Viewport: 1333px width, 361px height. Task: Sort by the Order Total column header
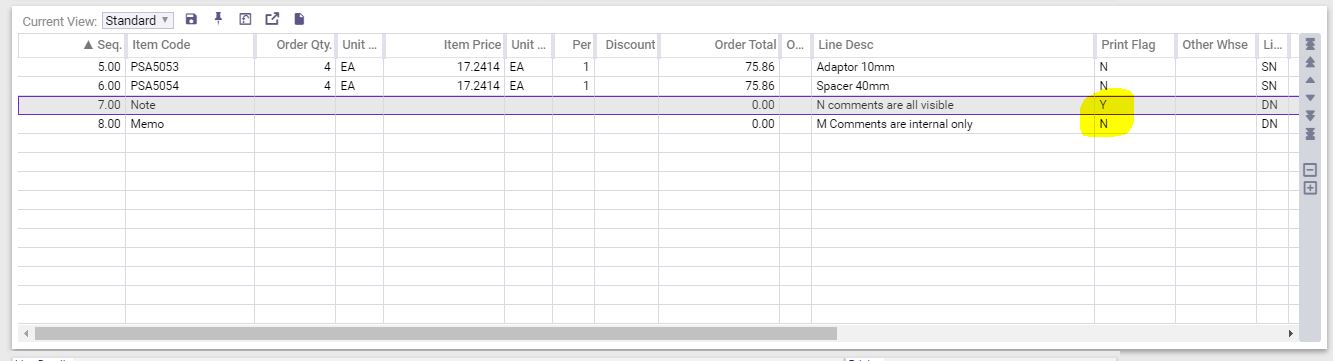(x=719, y=45)
